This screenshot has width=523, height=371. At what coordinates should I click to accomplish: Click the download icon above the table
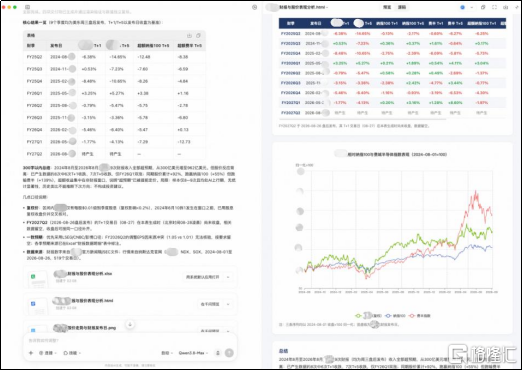pyautogui.click(x=189, y=35)
